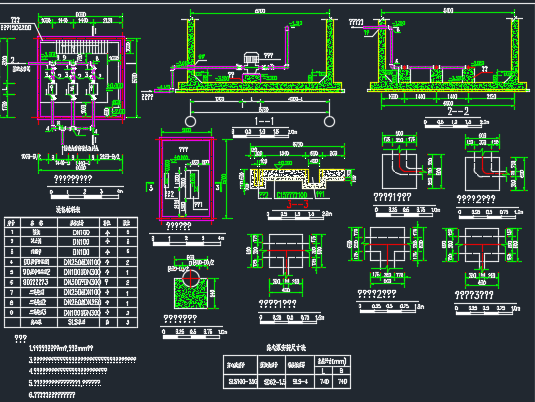Click note line beginning with "4."

(x=68, y=371)
